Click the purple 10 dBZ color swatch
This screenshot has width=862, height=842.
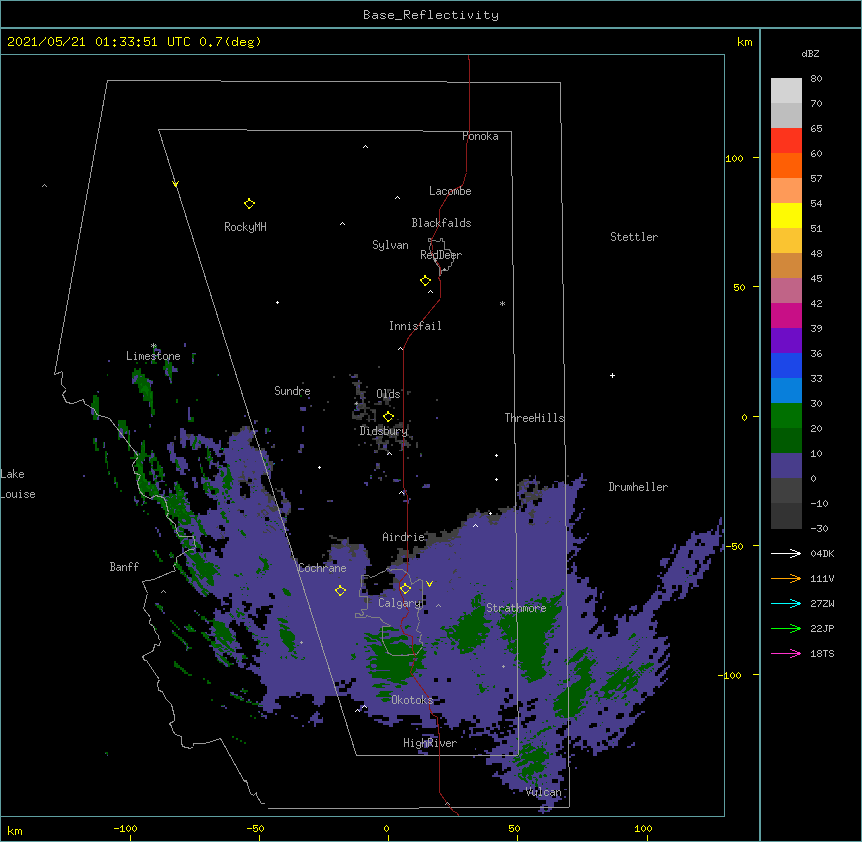click(x=786, y=466)
